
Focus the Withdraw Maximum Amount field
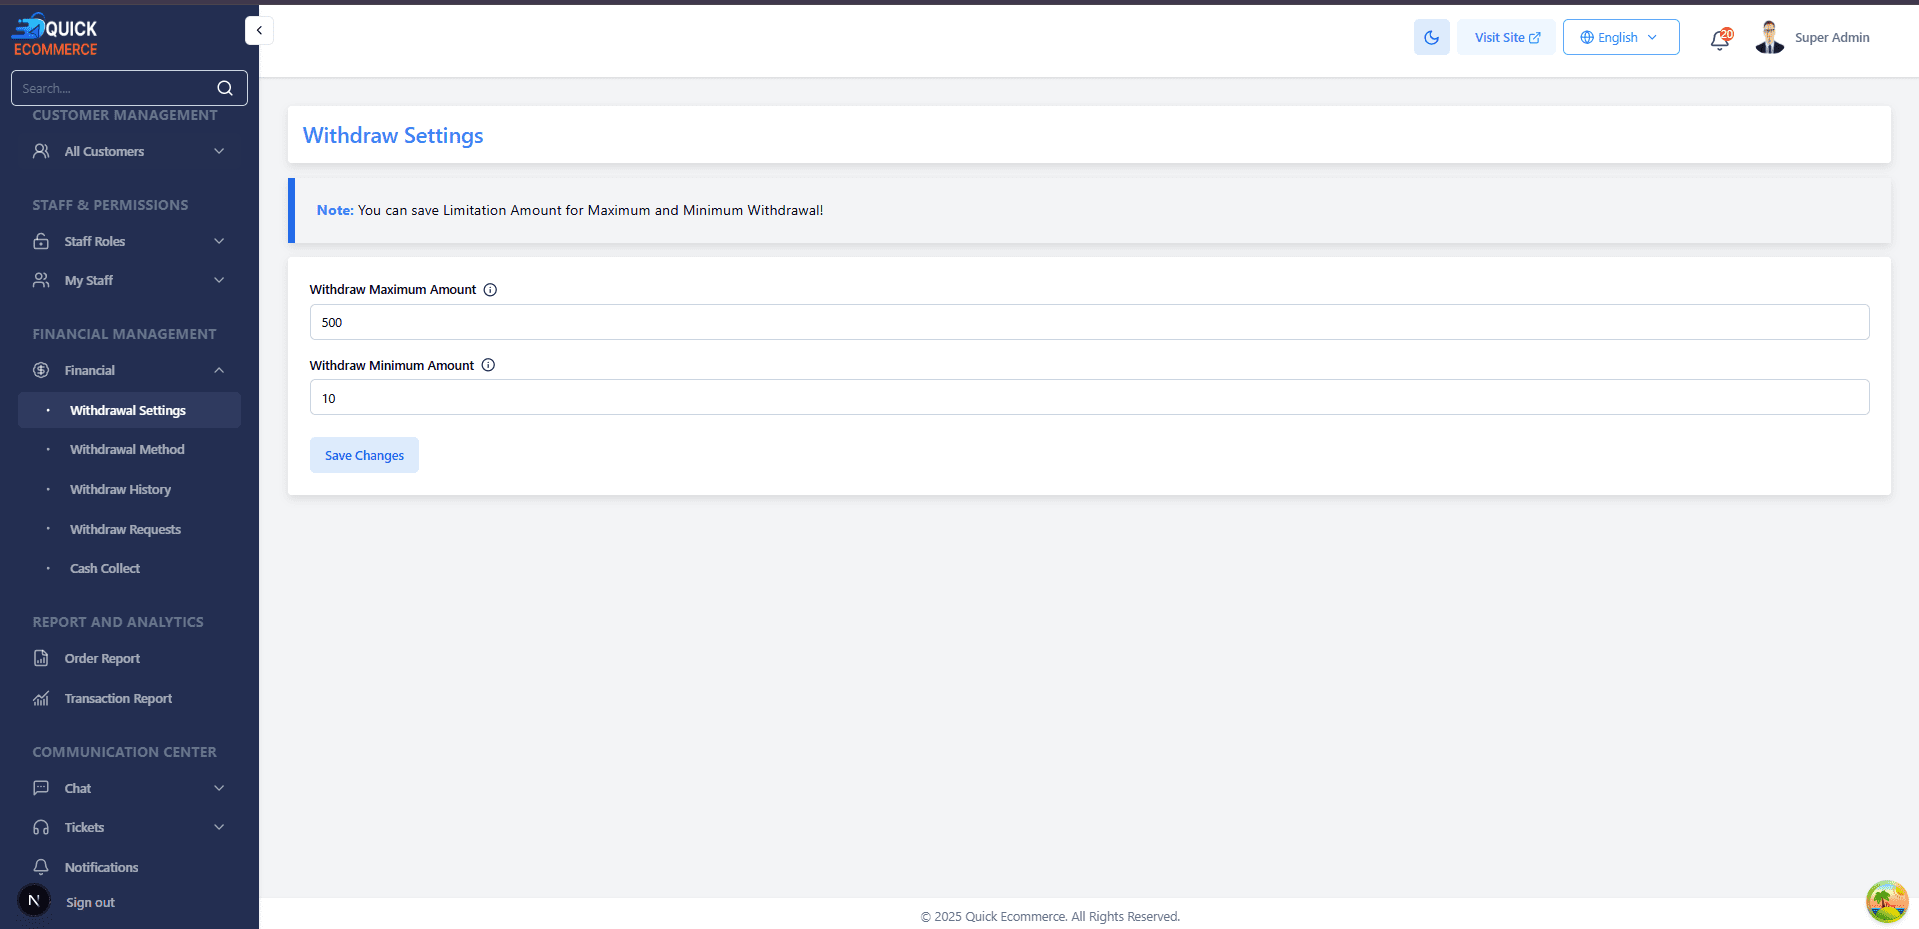pyautogui.click(x=1088, y=322)
